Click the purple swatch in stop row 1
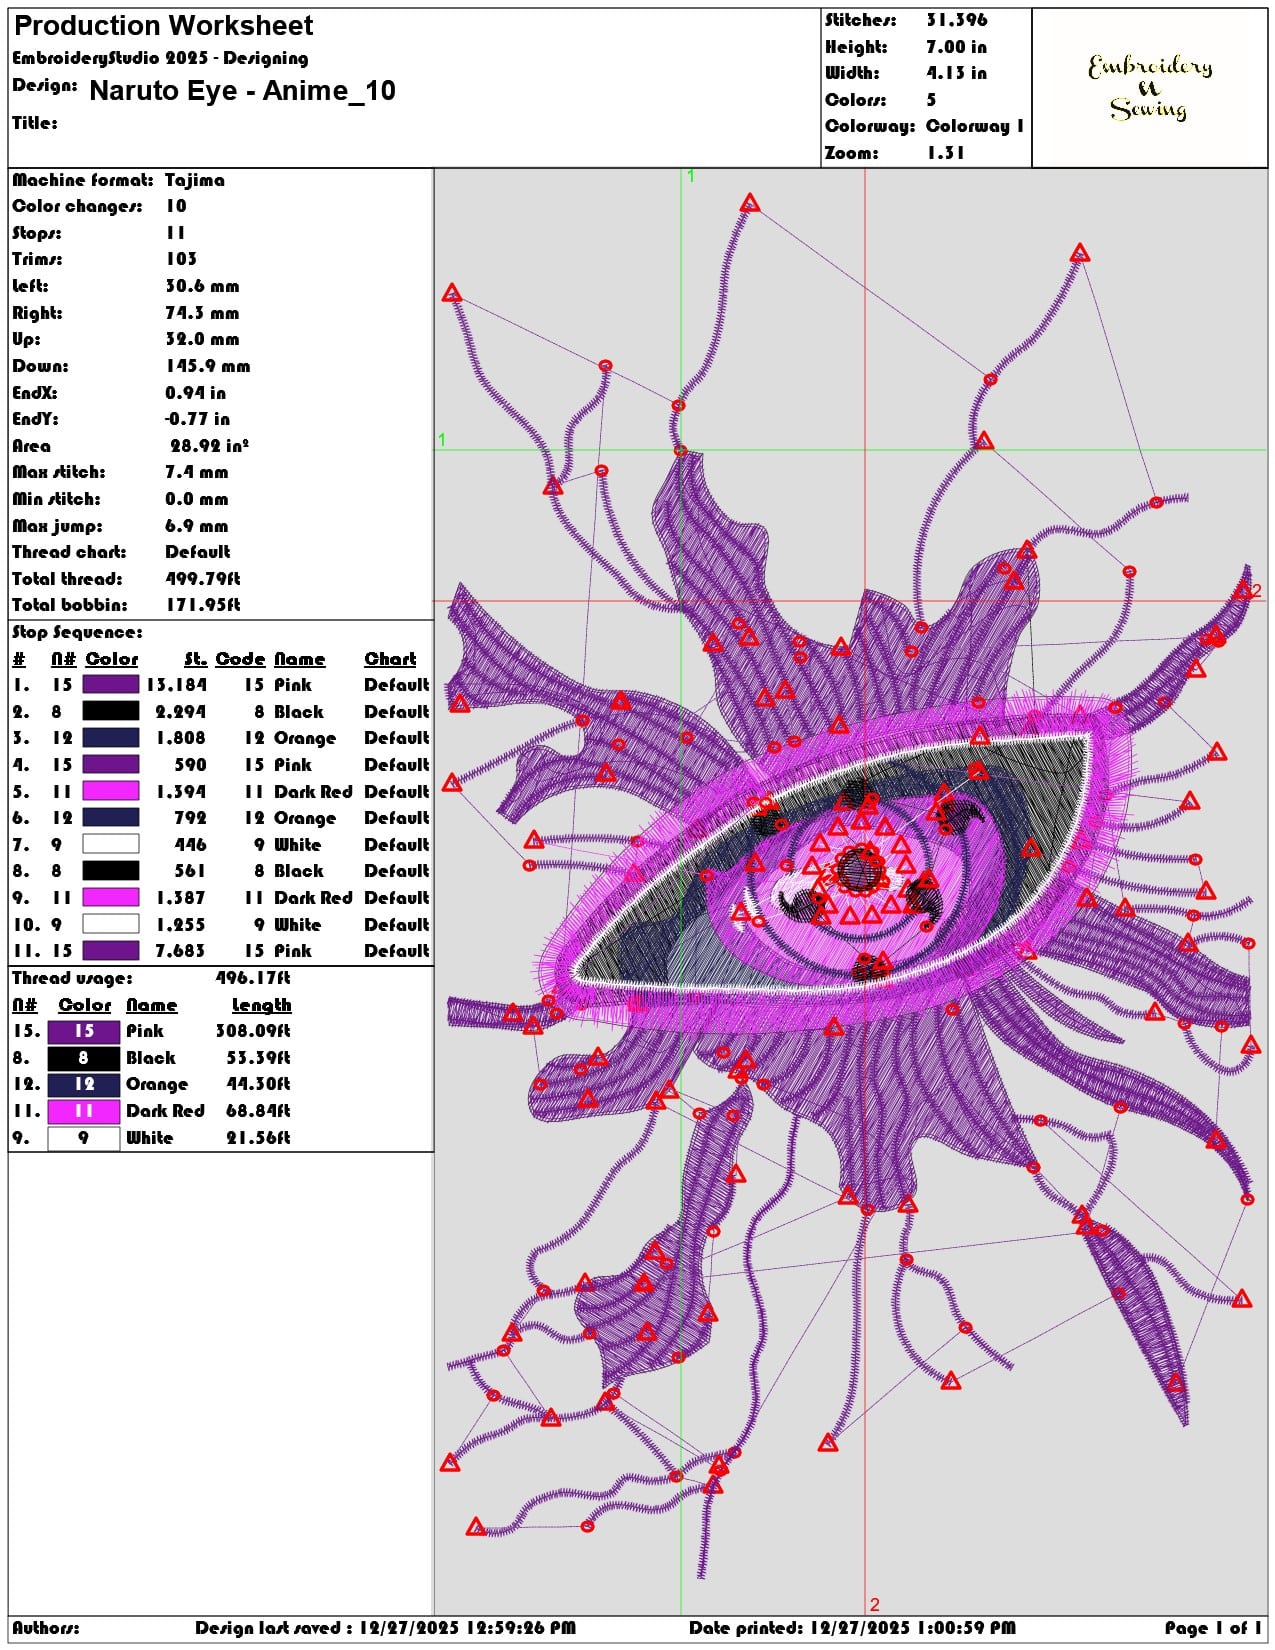 click(110, 685)
